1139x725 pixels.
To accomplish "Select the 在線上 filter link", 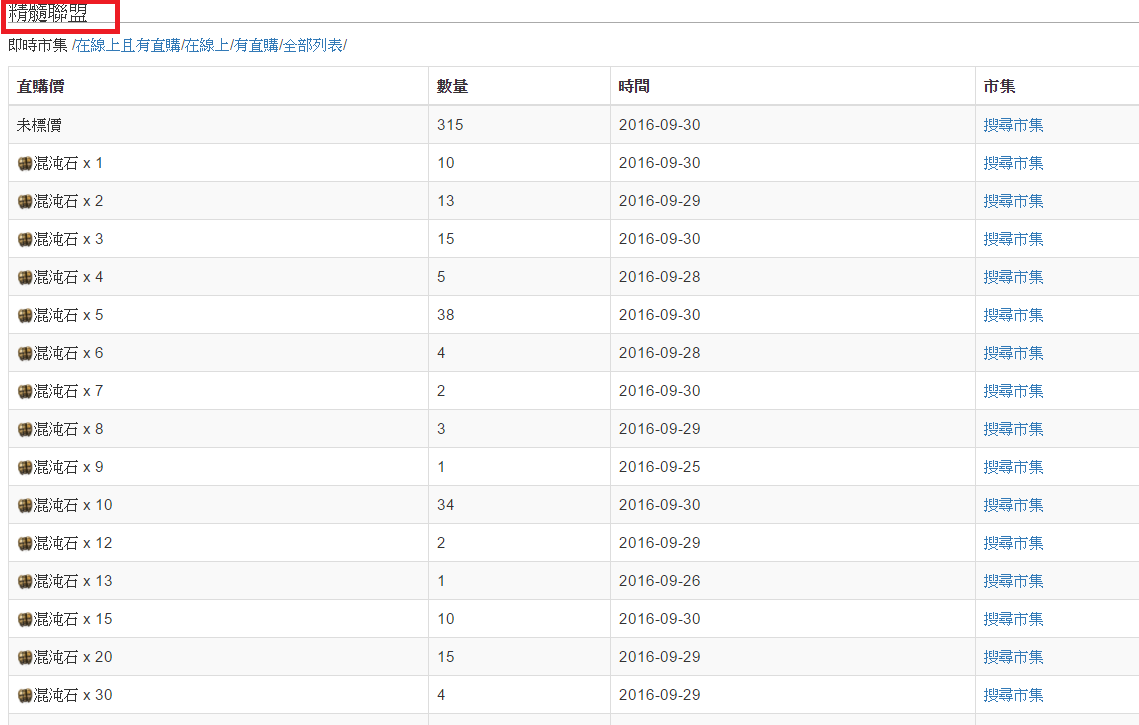I will point(207,45).
